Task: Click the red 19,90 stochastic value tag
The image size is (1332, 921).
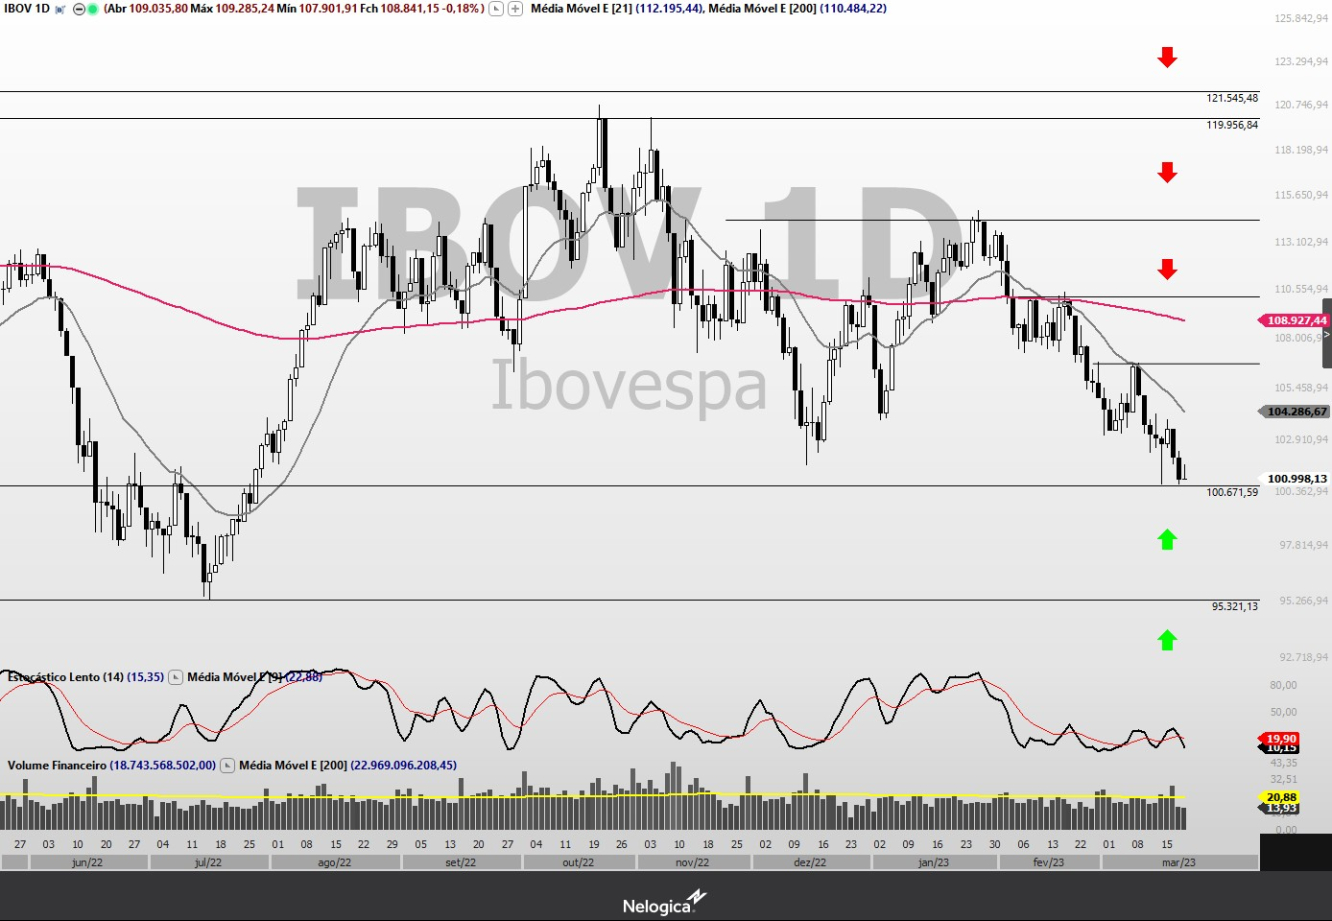Action: [x=1280, y=738]
